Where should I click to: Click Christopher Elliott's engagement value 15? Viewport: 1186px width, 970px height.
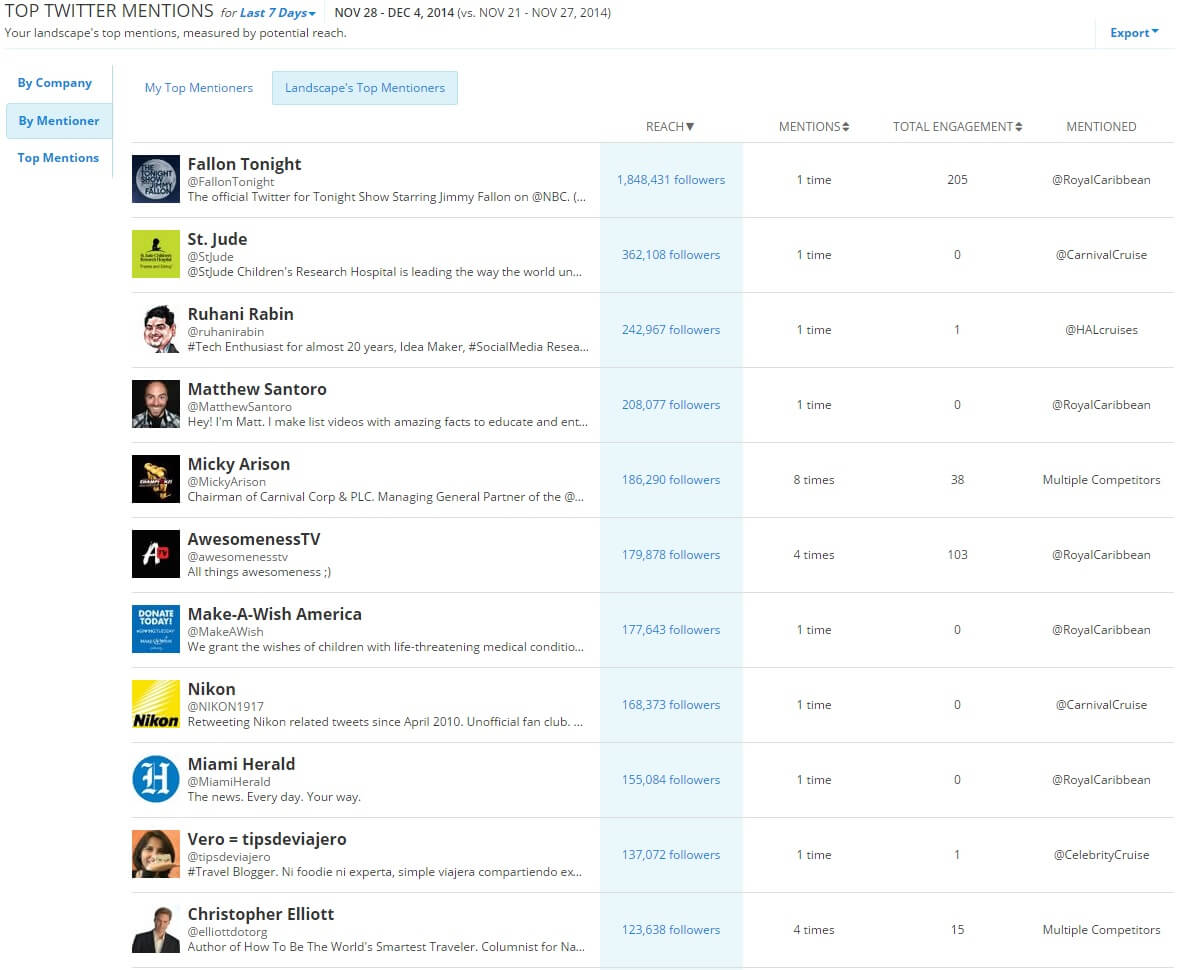(958, 929)
